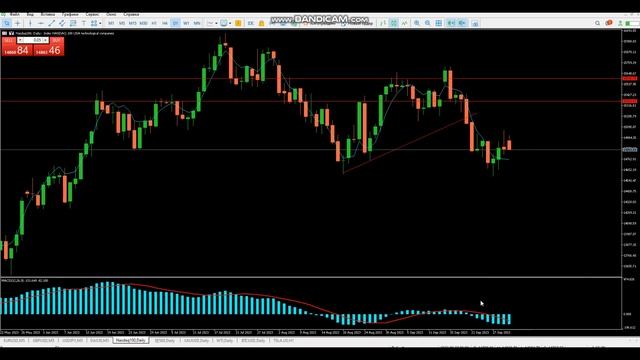Select the equidistant channel tool

click(x=62, y=23)
